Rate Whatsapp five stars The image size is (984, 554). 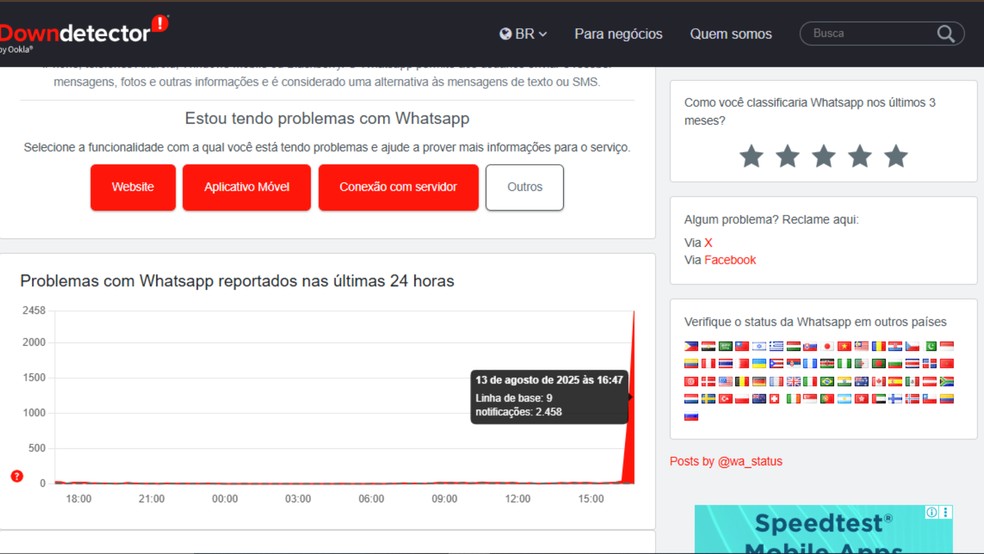tap(896, 156)
